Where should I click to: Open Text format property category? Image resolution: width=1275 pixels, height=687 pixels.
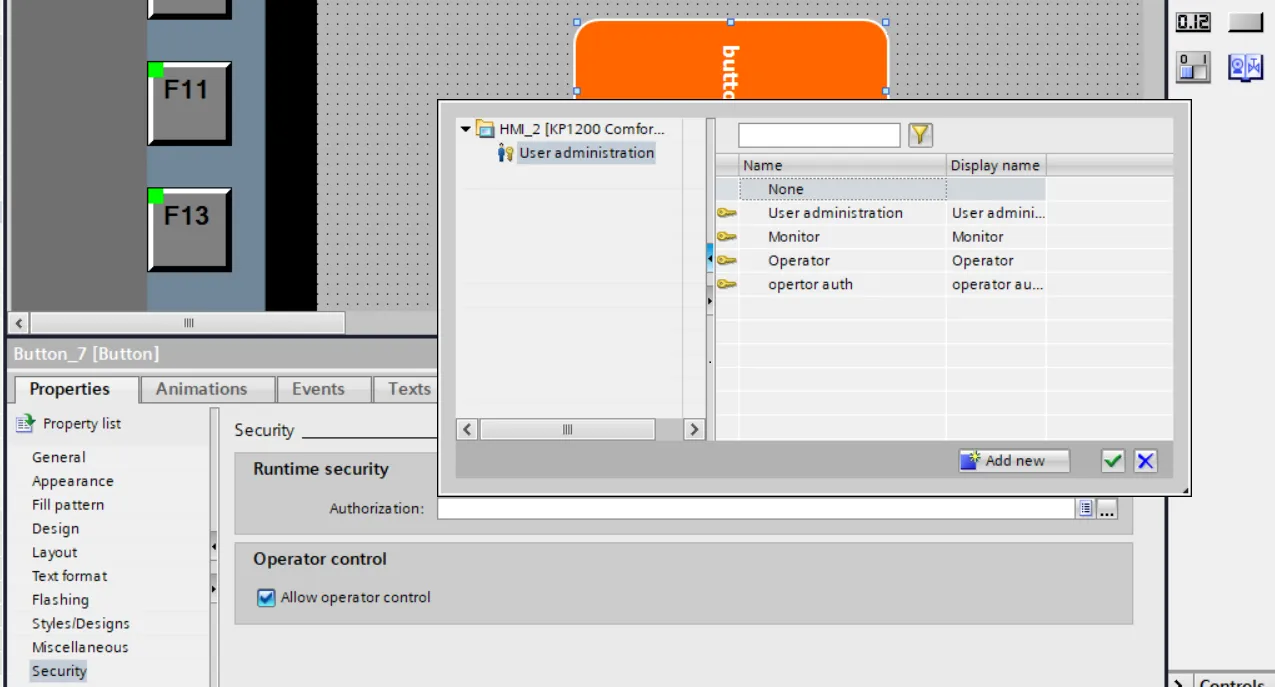pos(69,576)
